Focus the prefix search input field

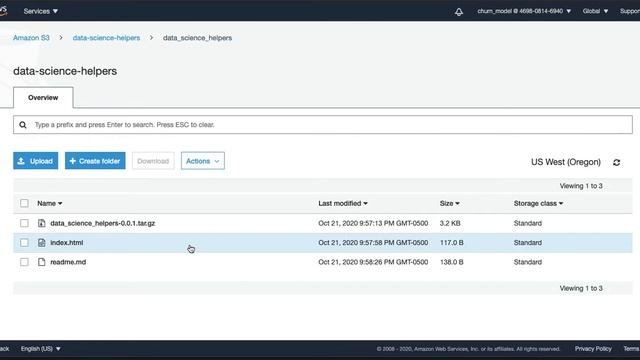coord(323,124)
